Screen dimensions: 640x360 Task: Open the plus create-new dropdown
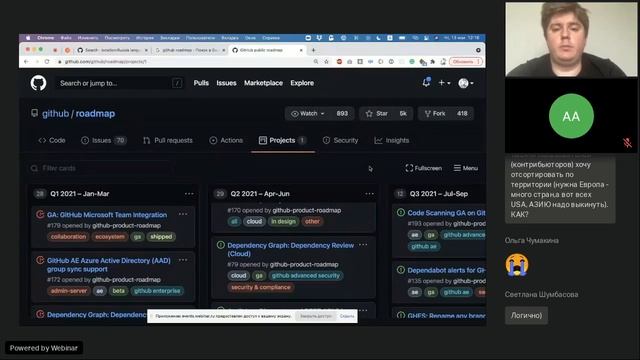click(x=444, y=83)
